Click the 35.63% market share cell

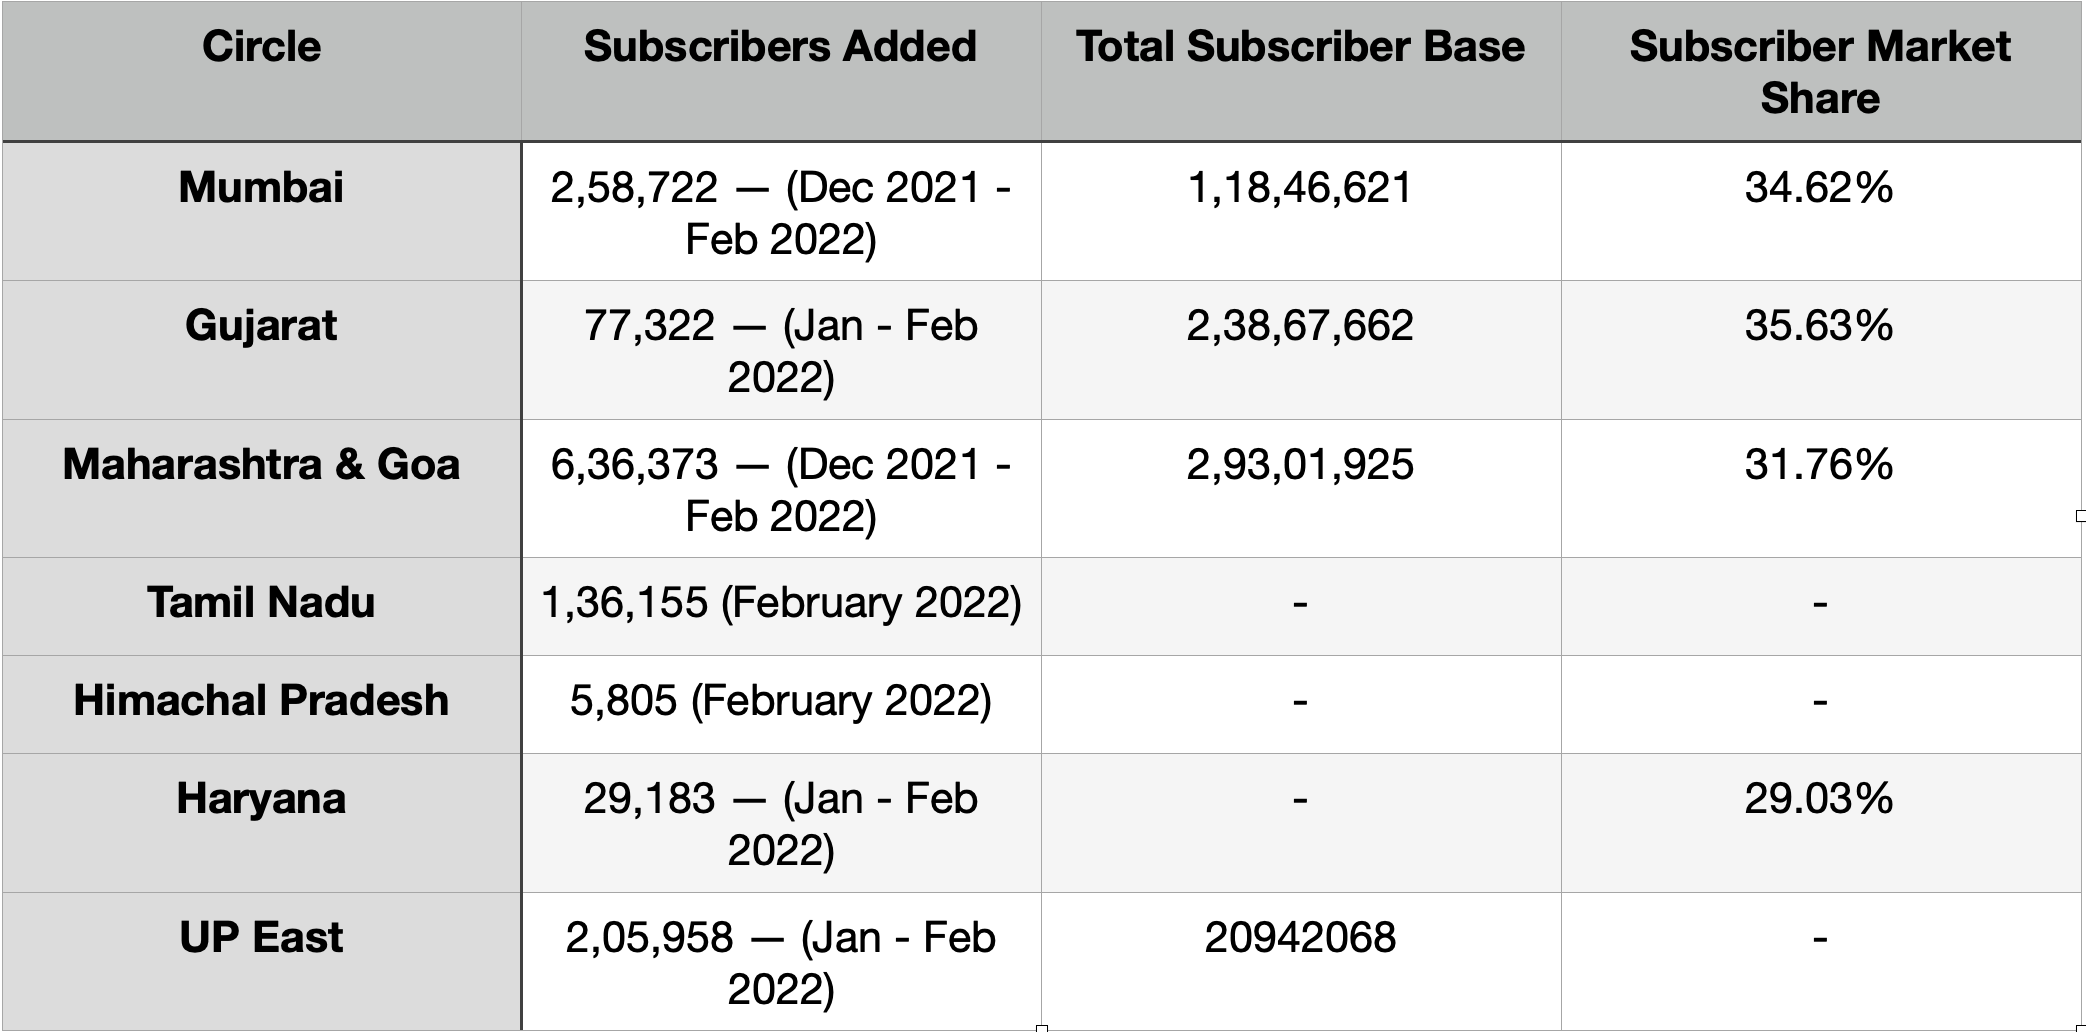pos(1821,350)
